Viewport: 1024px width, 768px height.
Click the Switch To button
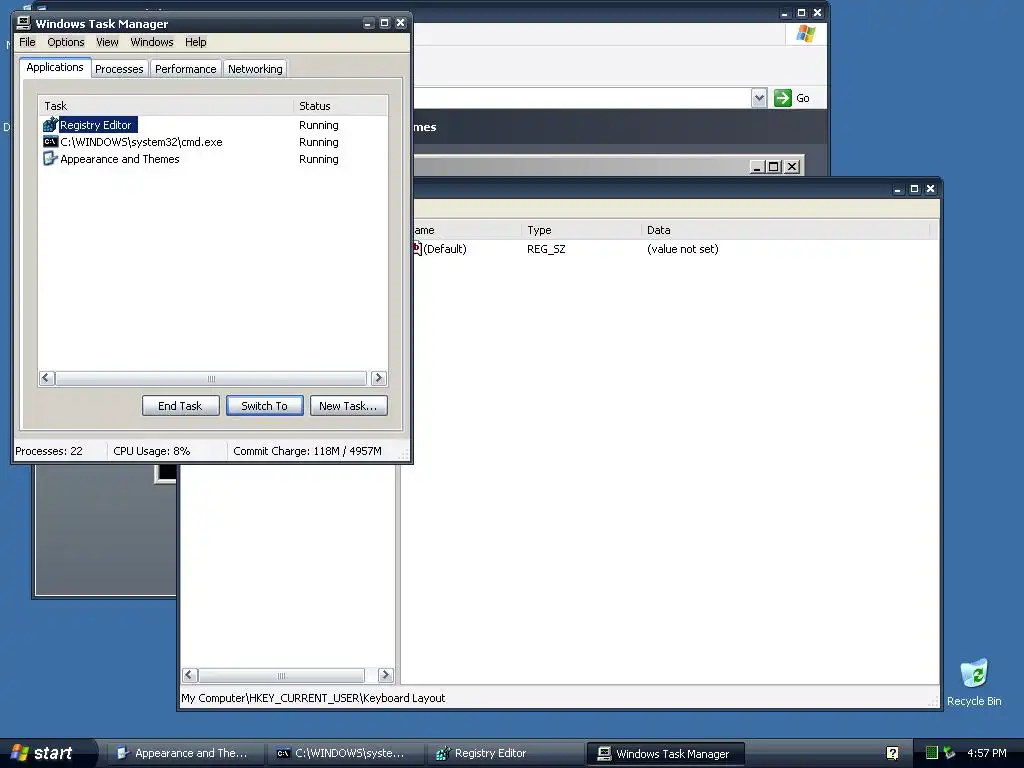(264, 406)
